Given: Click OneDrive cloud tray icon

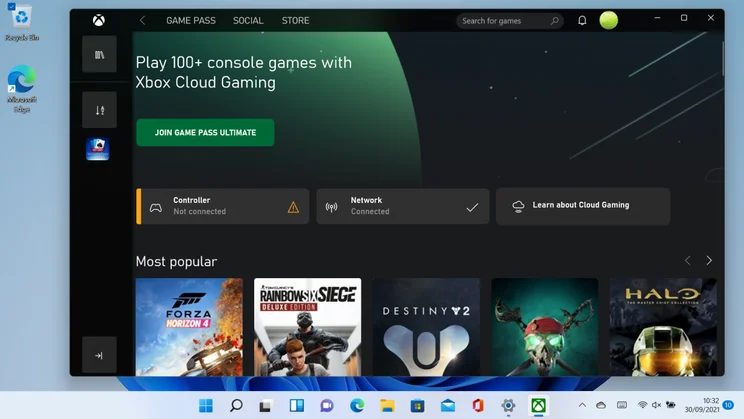Looking at the screenshot, I should click(601, 405).
